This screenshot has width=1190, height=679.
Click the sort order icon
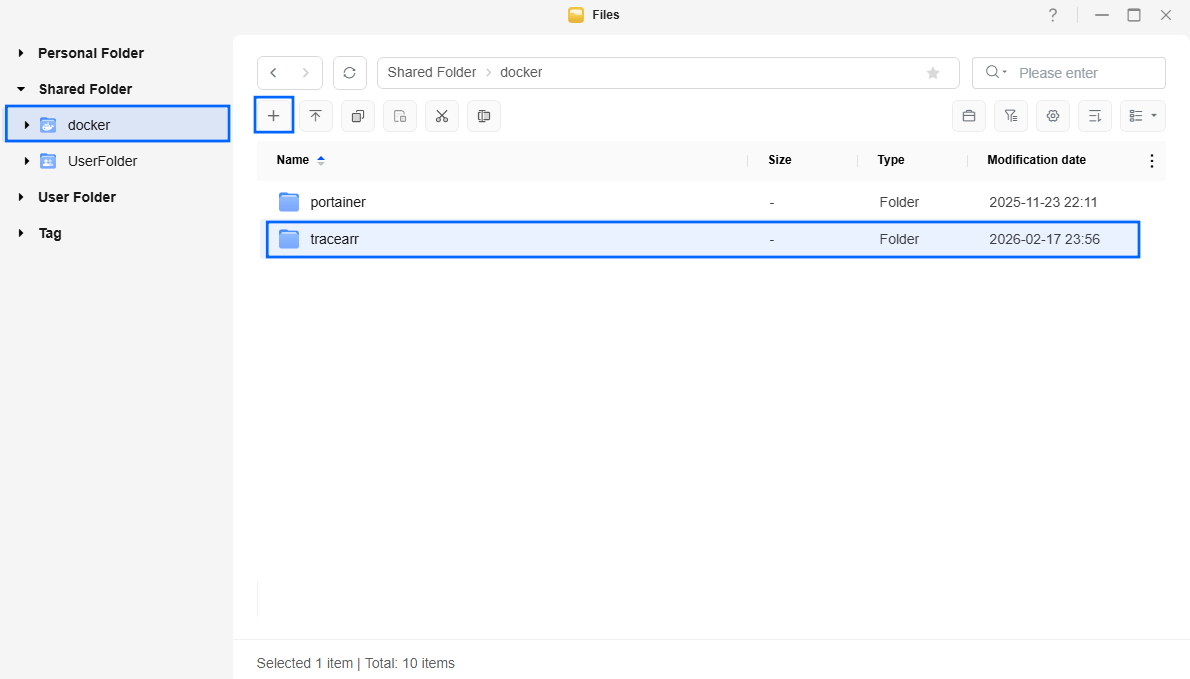click(1094, 116)
